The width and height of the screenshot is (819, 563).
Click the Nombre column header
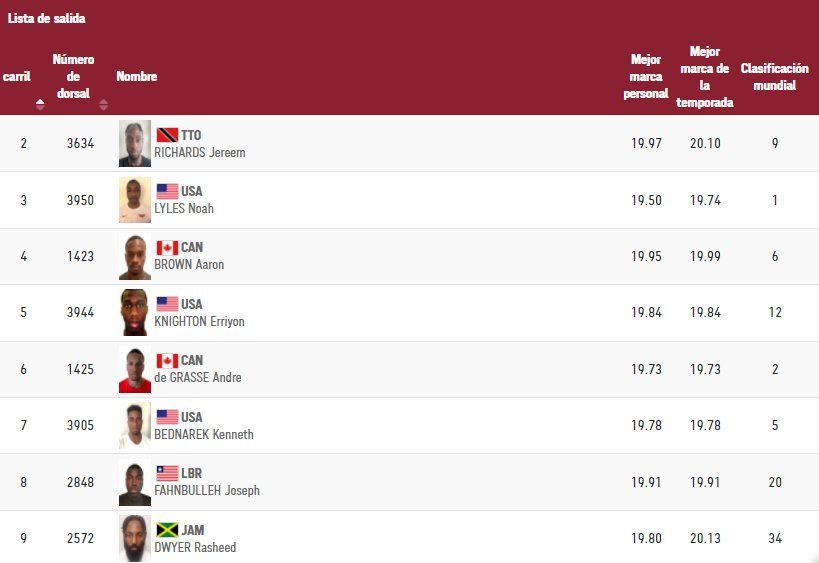point(137,77)
